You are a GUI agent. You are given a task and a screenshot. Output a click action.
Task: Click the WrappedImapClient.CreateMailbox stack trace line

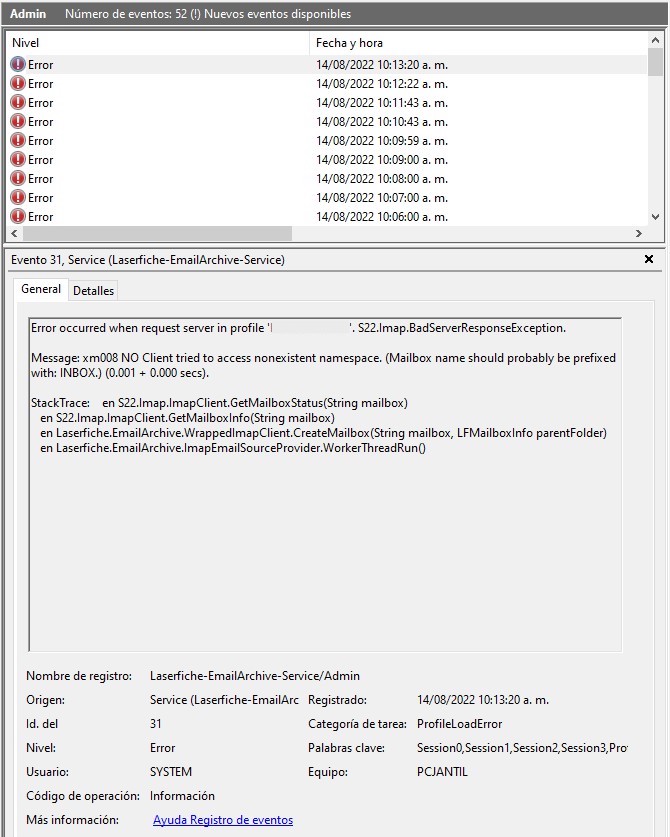(324, 433)
